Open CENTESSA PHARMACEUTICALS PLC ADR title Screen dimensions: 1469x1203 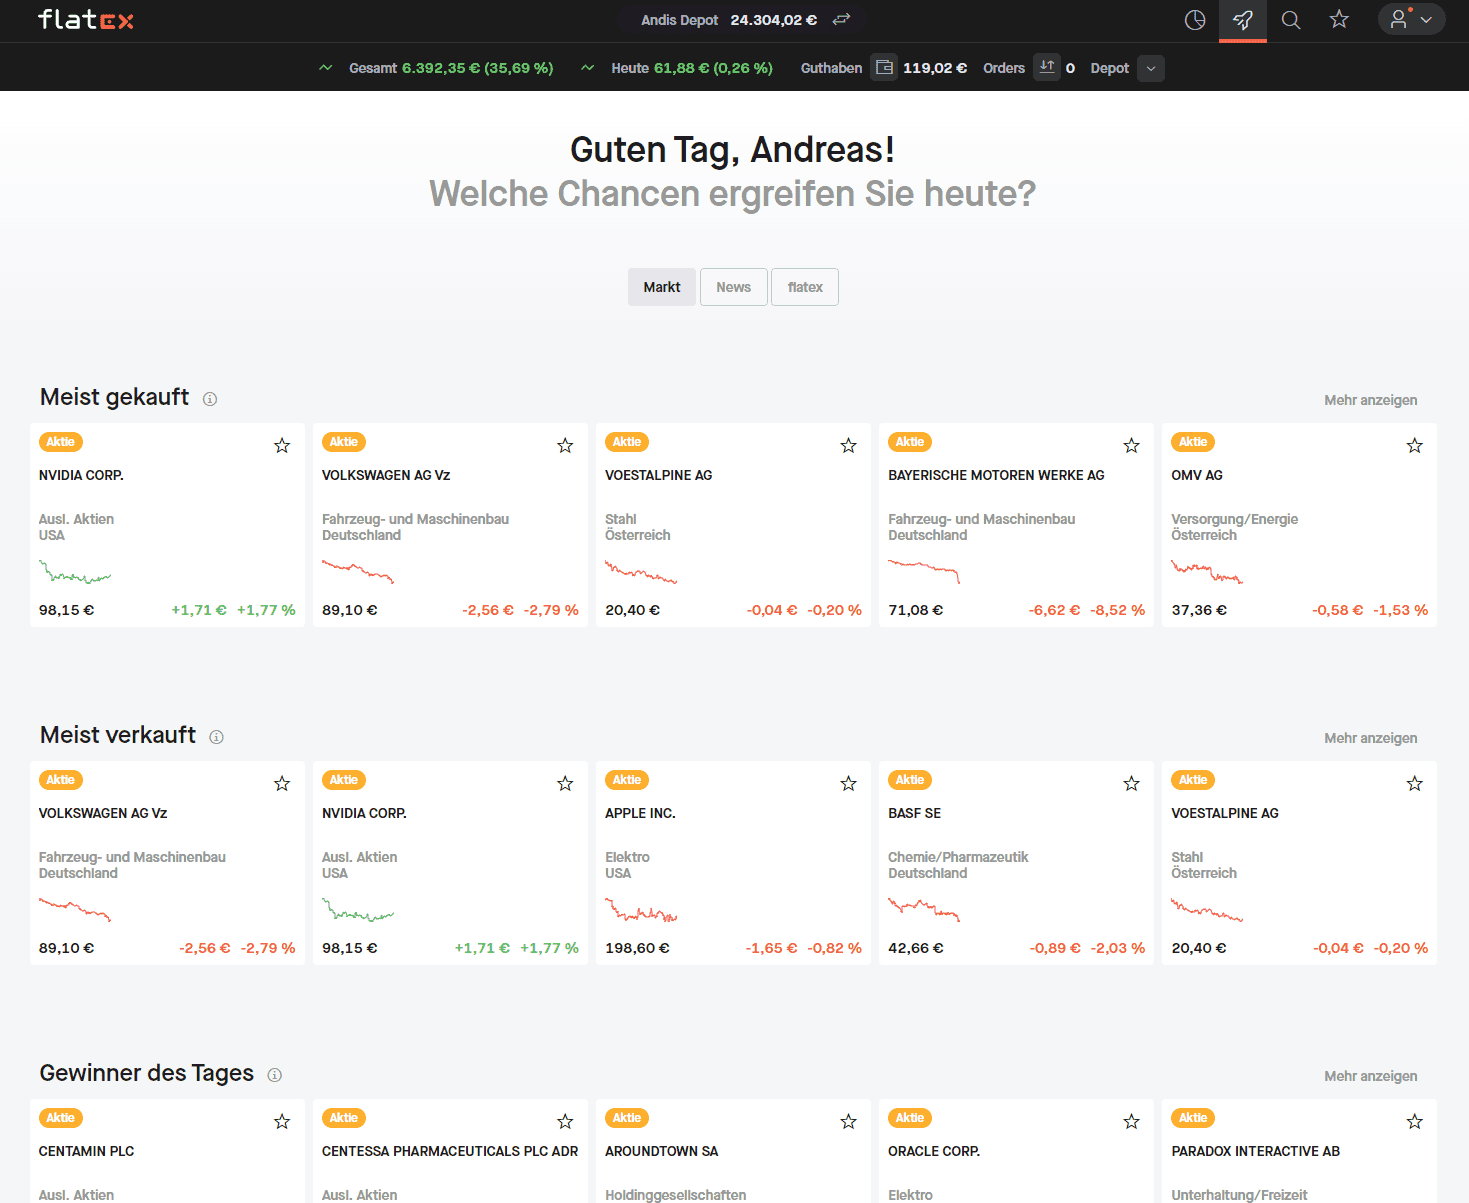pos(450,1151)
